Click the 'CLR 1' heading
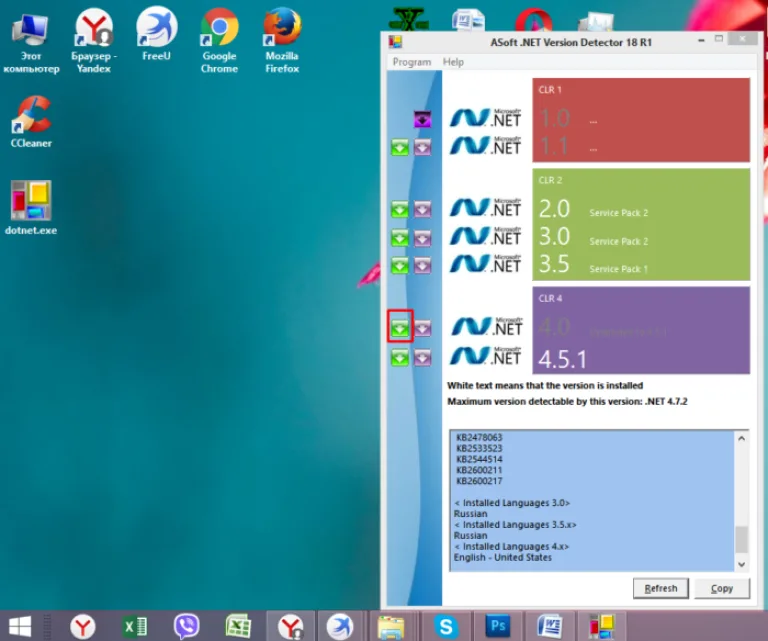Screen dimensions: 768x641 (550, 90)
